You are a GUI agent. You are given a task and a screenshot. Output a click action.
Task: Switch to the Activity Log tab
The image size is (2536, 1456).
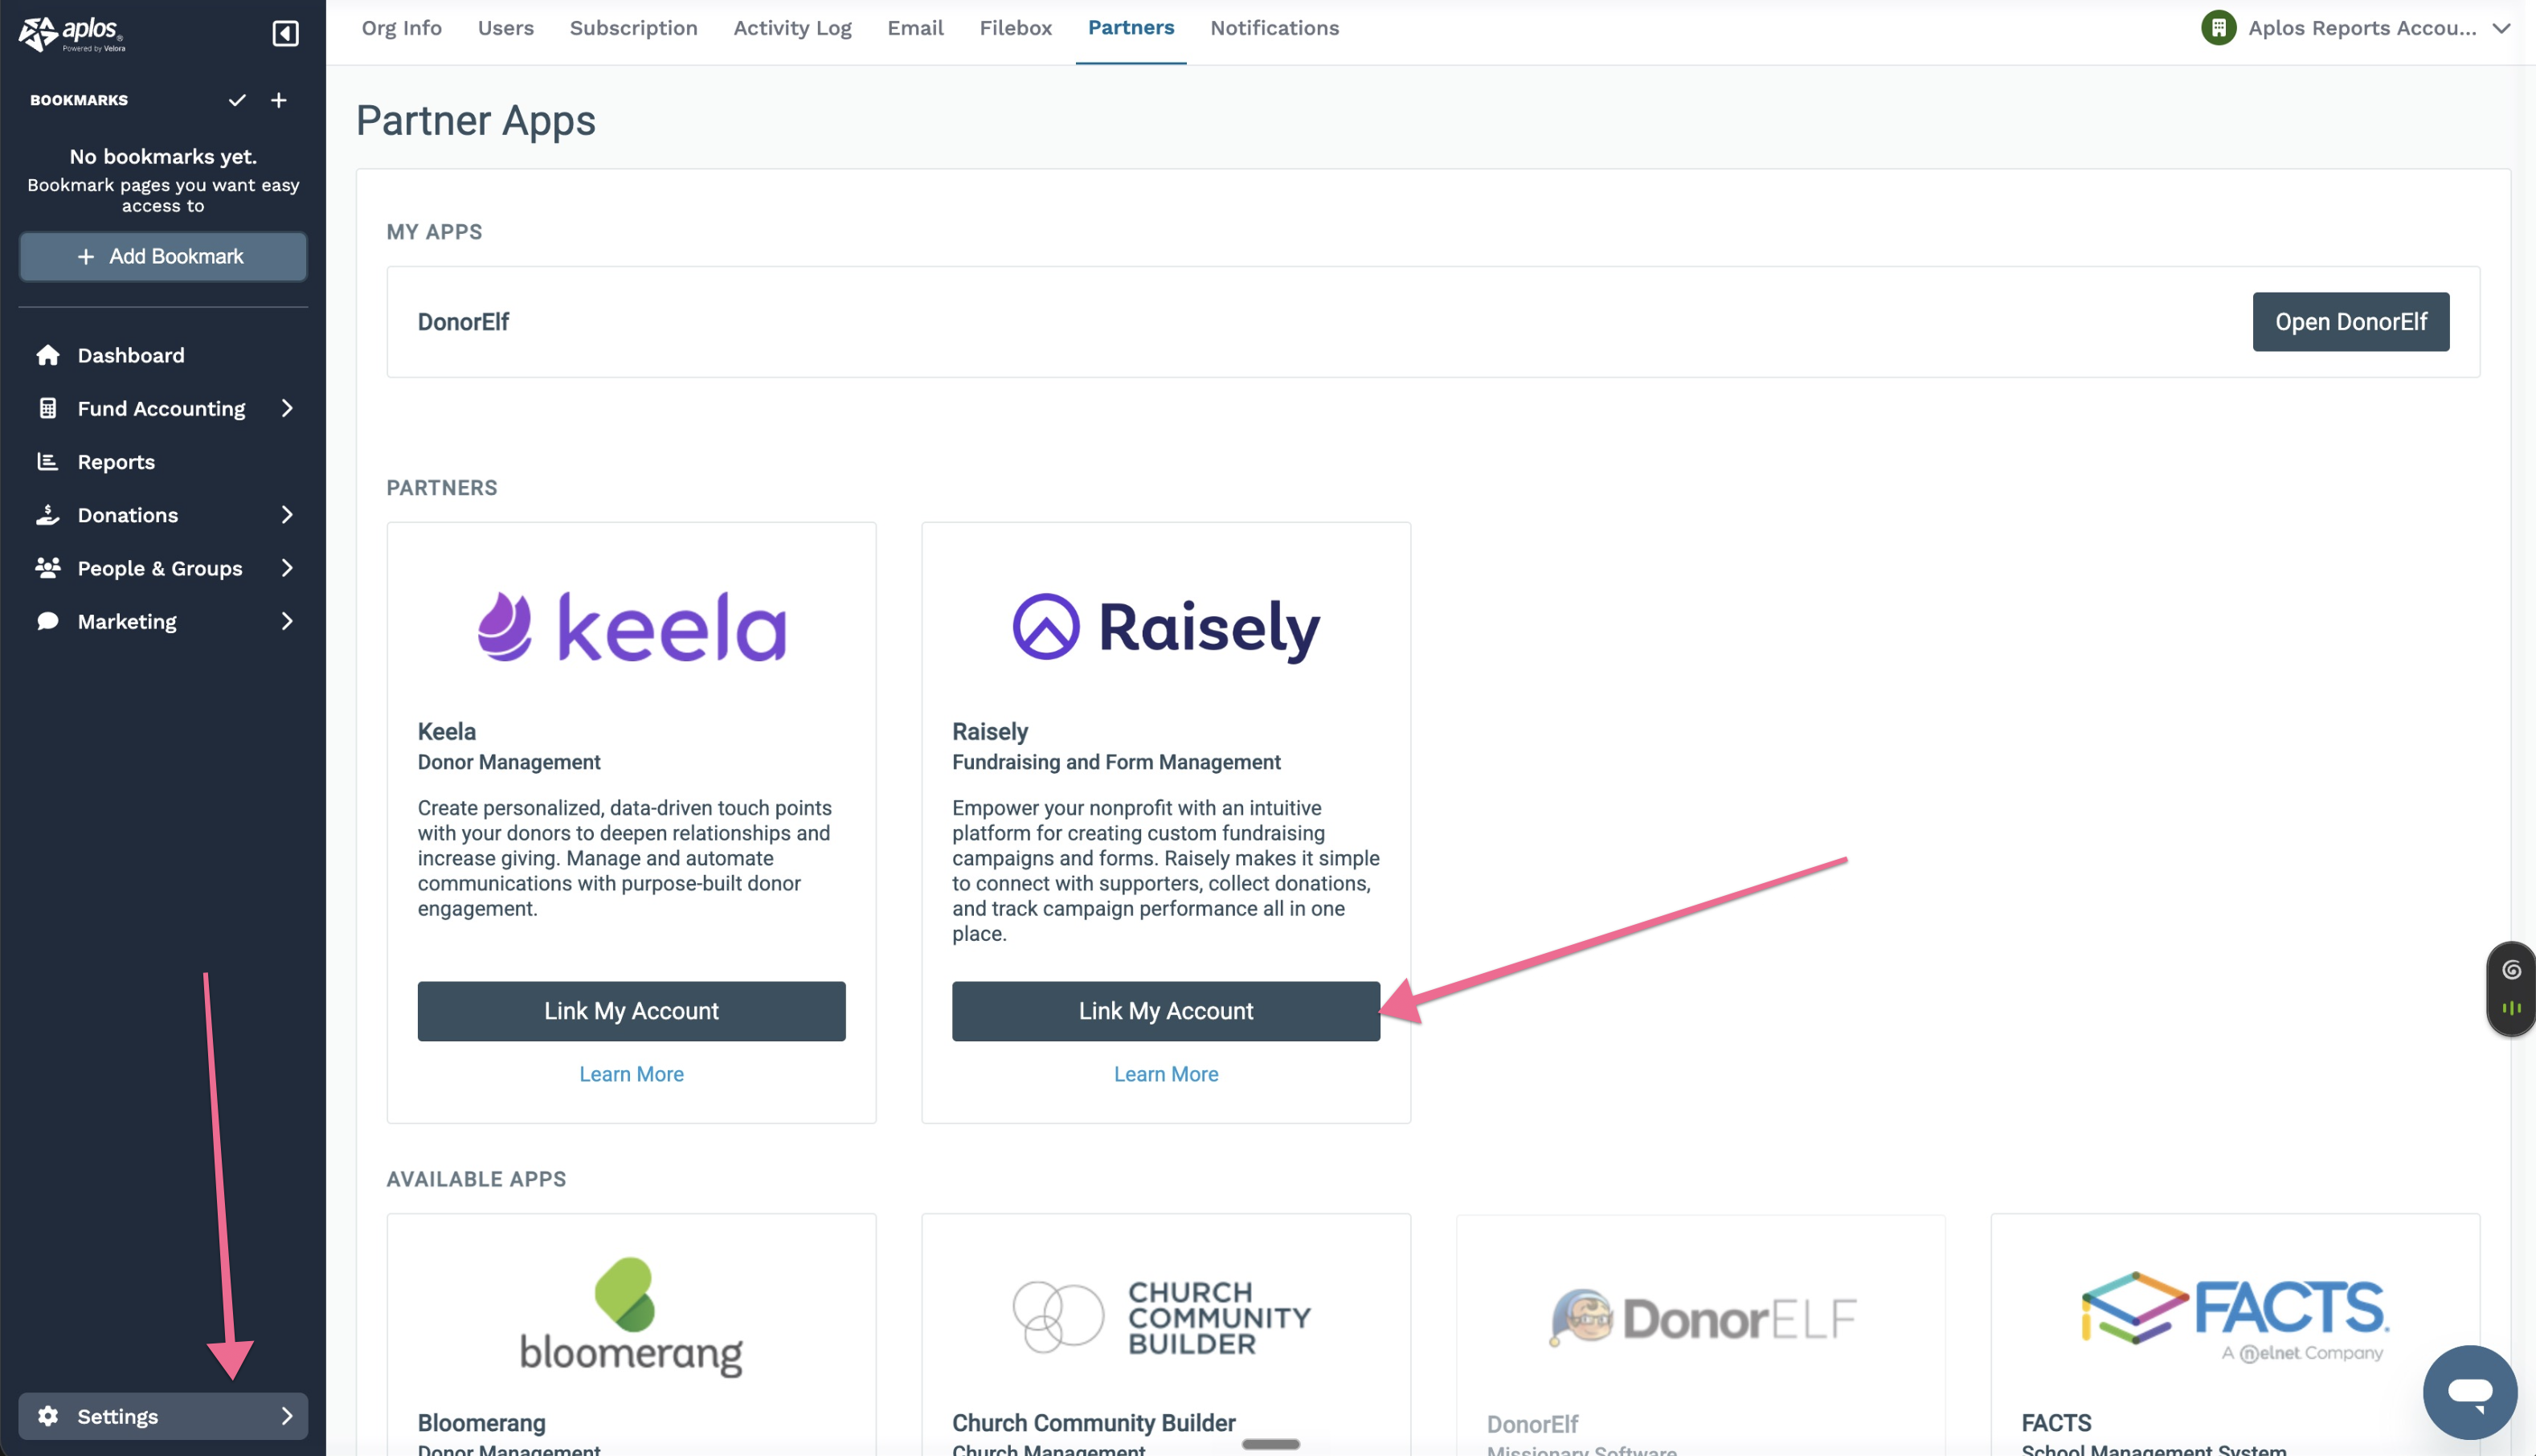pyautogui.click(x=792, y=28)
